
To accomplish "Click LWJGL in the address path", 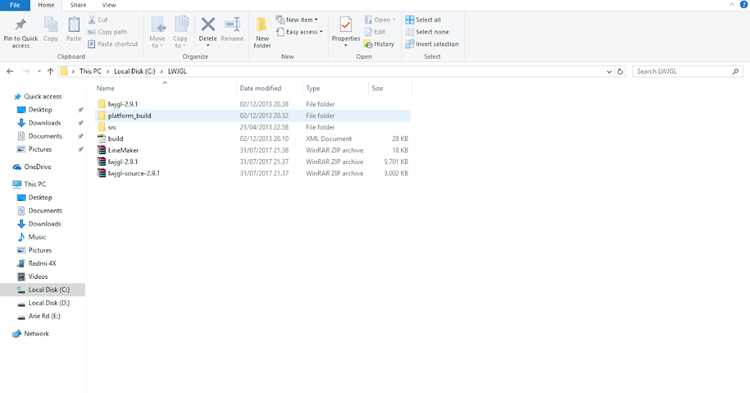I will click(177, 71).
